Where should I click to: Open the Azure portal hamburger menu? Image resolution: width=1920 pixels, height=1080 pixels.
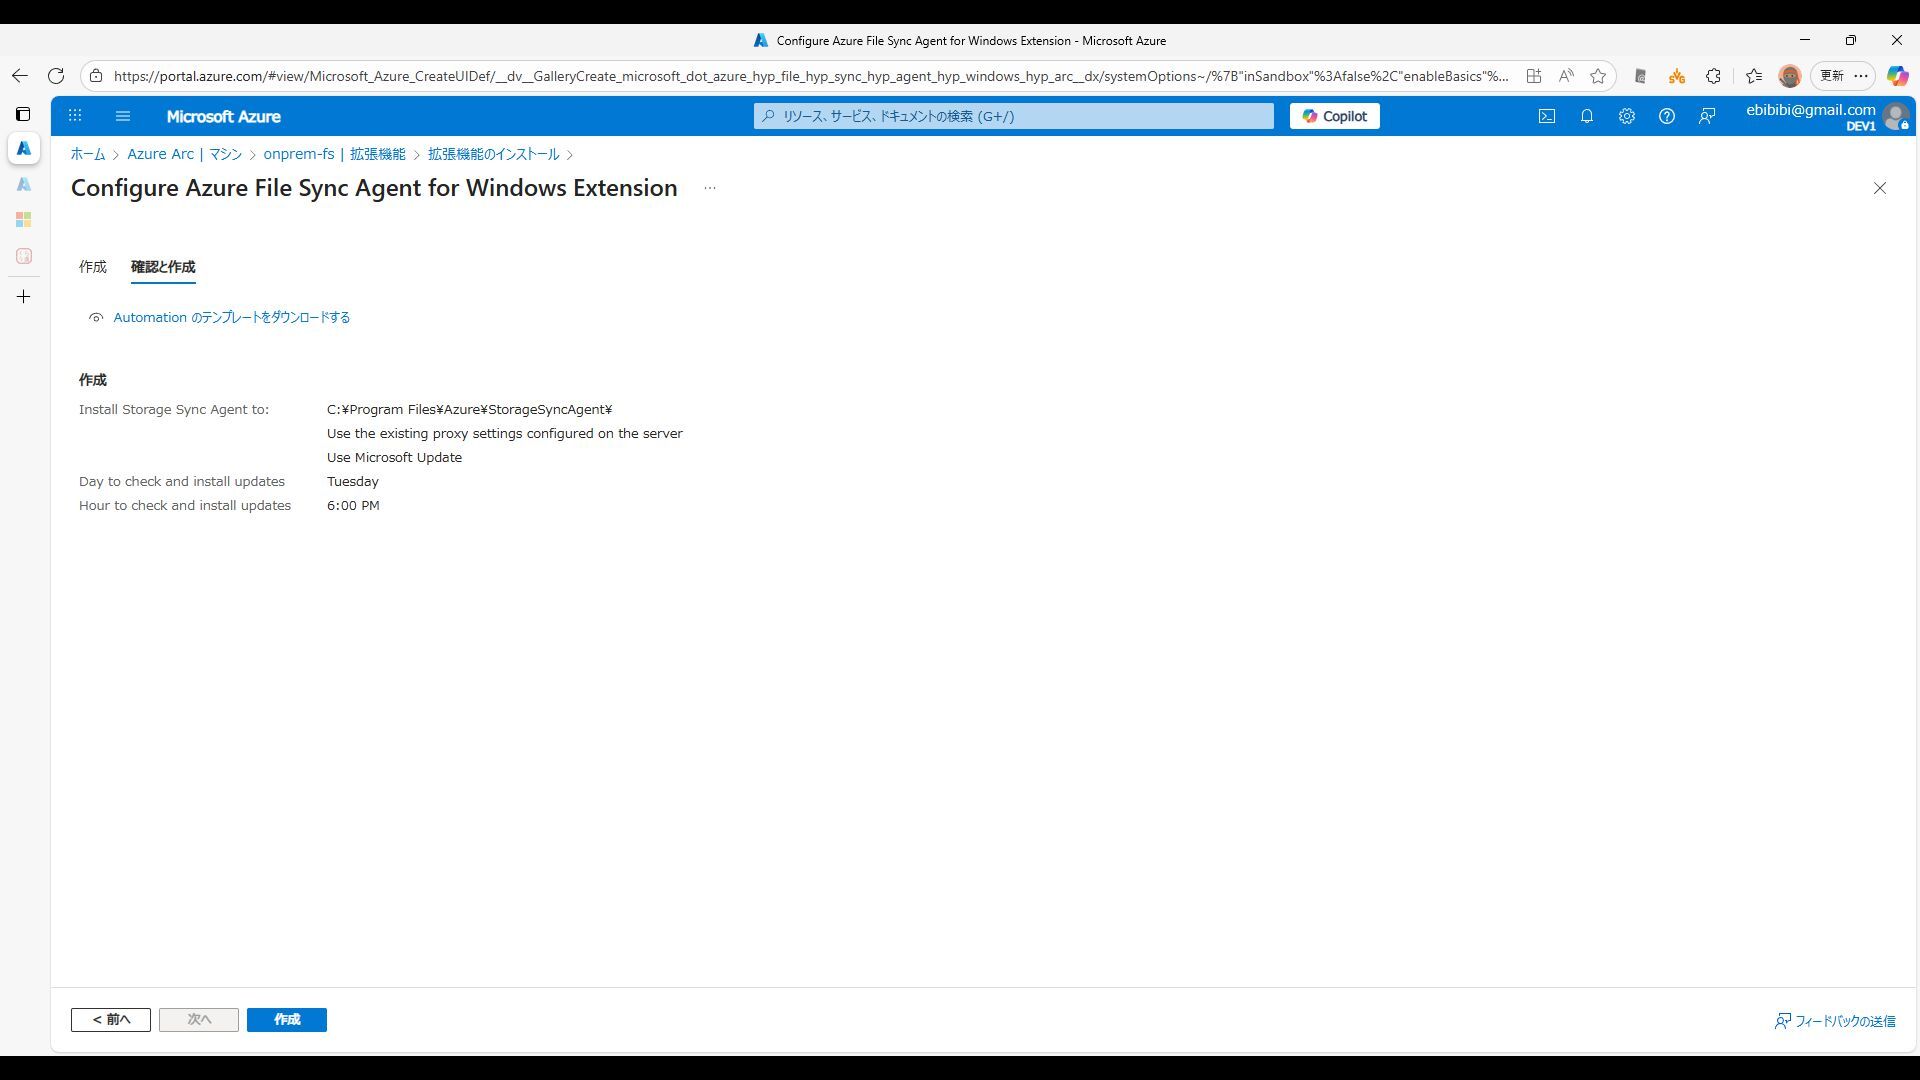[x=123, y=116]
